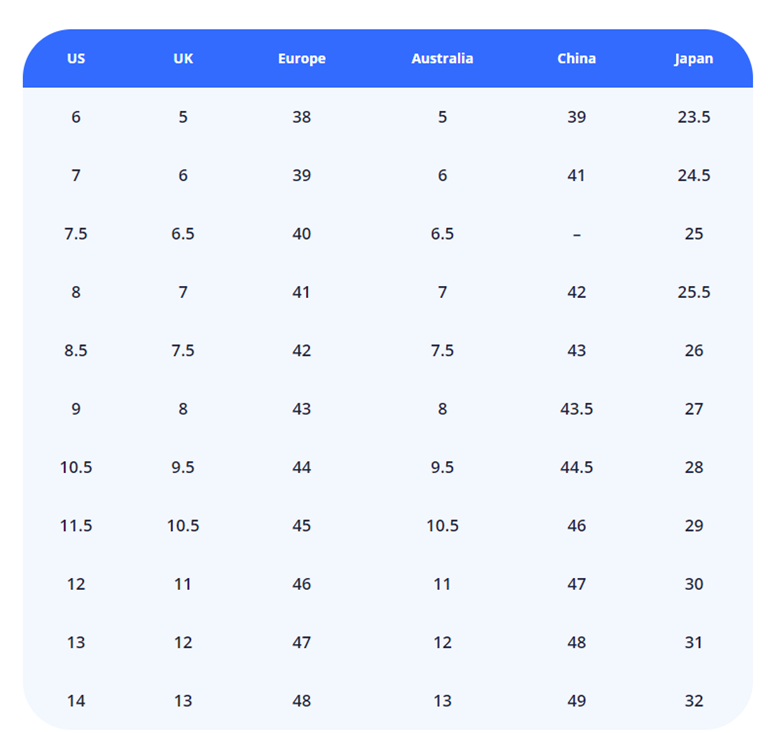Select the Japan column header
Screen dimensions: 777x733
(694, 58)
